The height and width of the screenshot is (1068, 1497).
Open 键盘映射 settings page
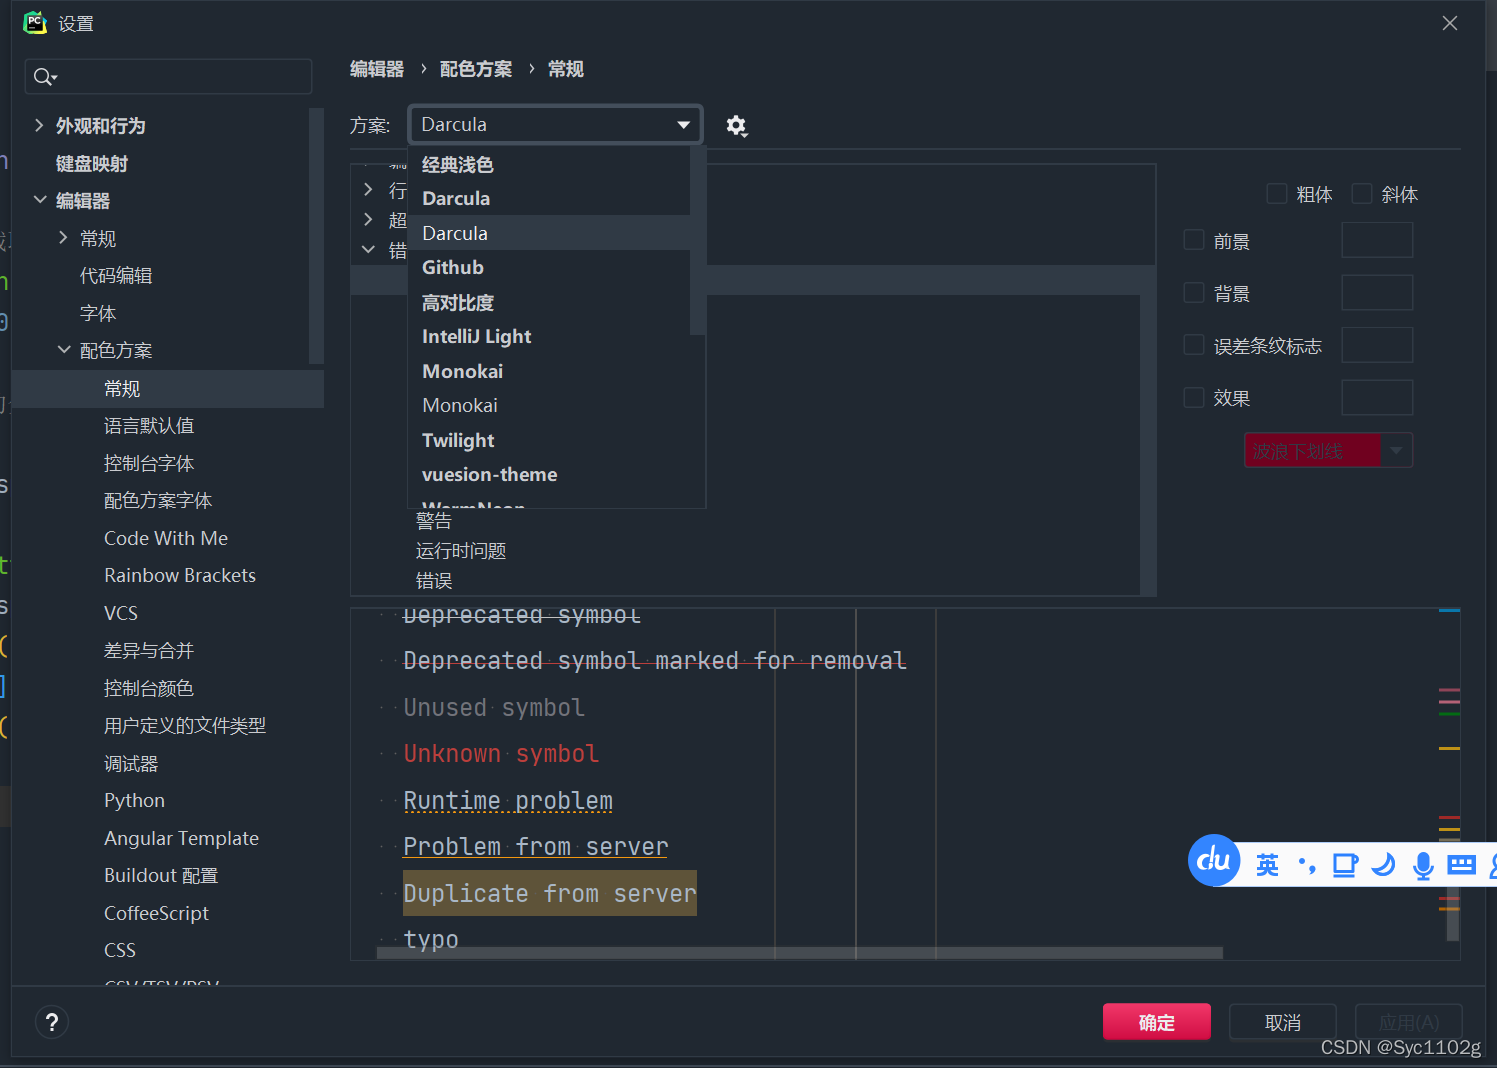pos(92,163)
